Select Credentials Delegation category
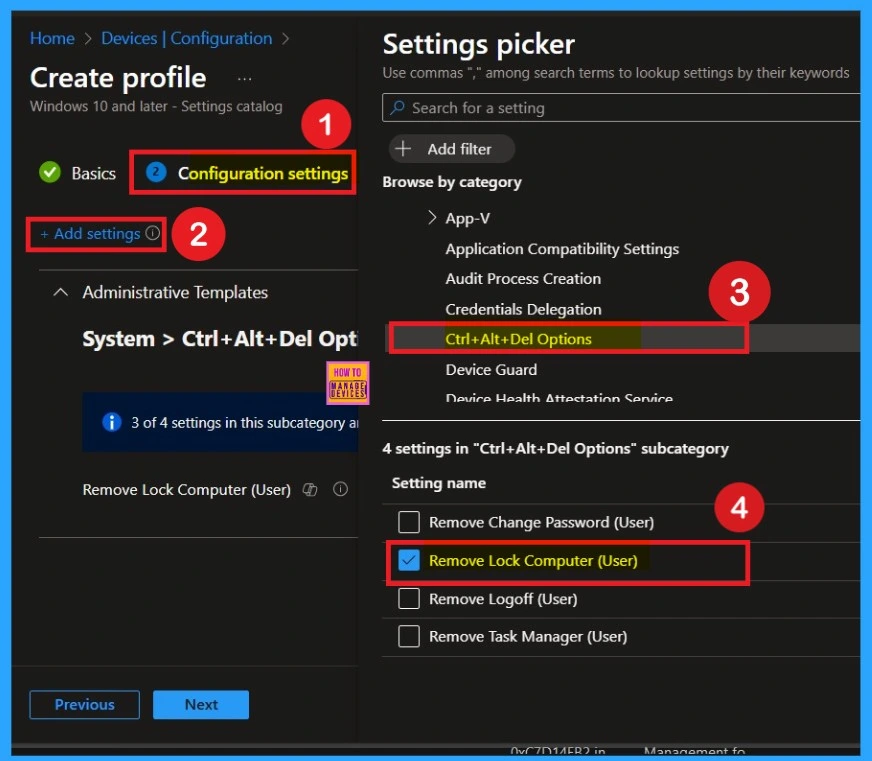This screenshot has width=872, height=761. click(x=523, y=309)
